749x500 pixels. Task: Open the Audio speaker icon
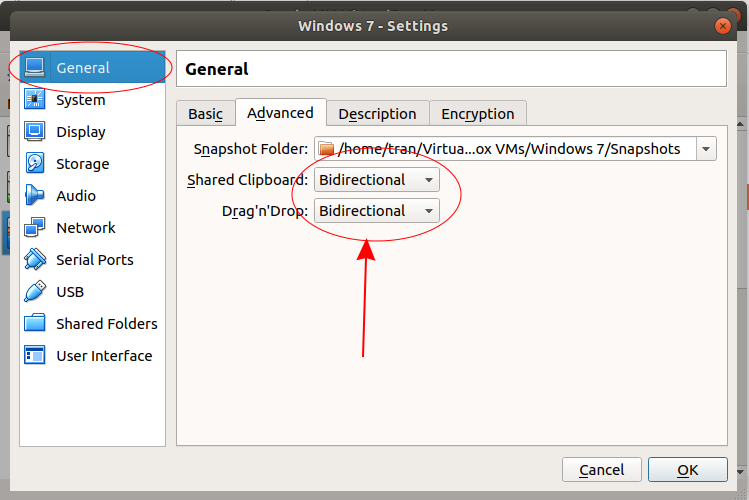[x=35, y=195]
